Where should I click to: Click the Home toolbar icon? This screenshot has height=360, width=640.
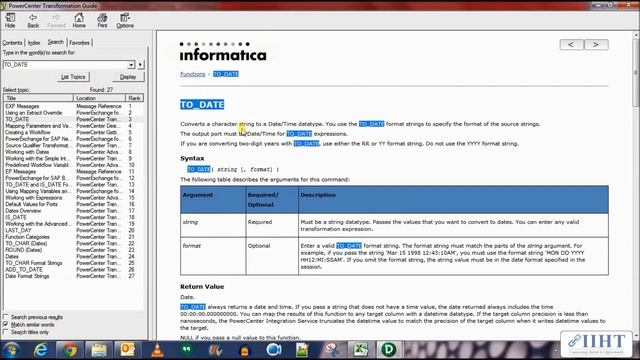(79, 20)
